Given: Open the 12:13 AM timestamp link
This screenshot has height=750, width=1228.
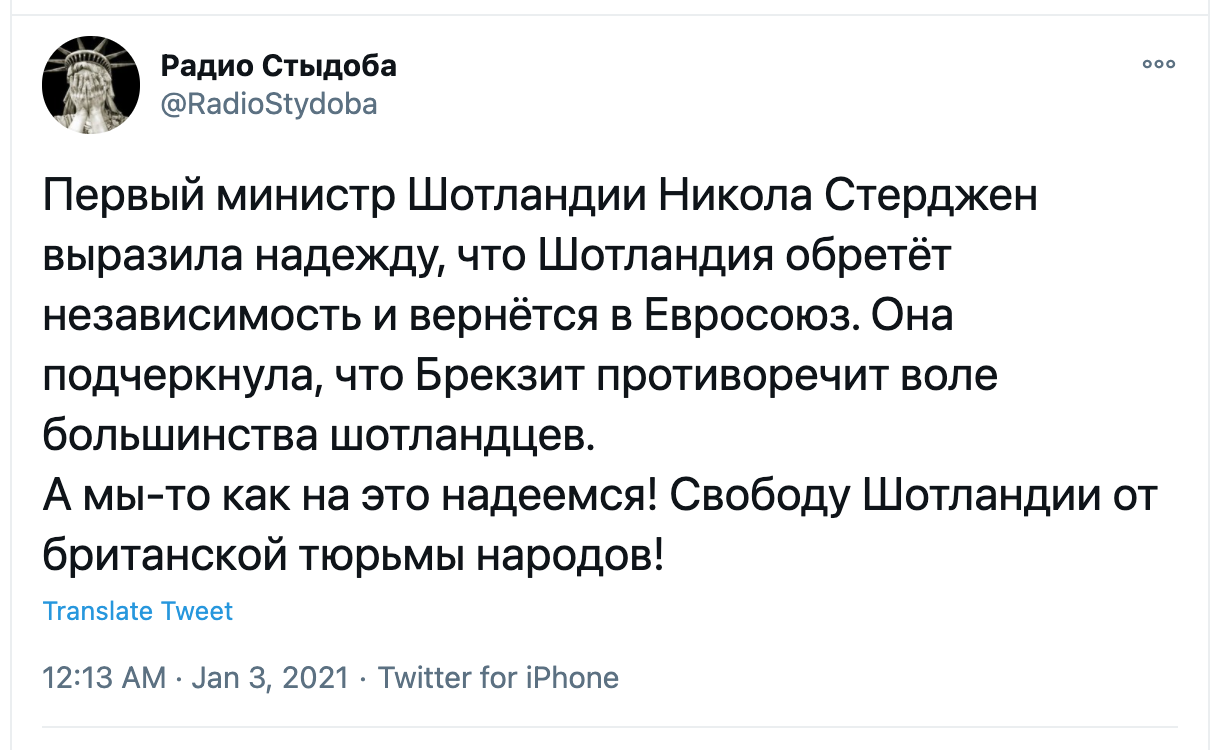Looking at the screenshot, I should click(105, 678).
